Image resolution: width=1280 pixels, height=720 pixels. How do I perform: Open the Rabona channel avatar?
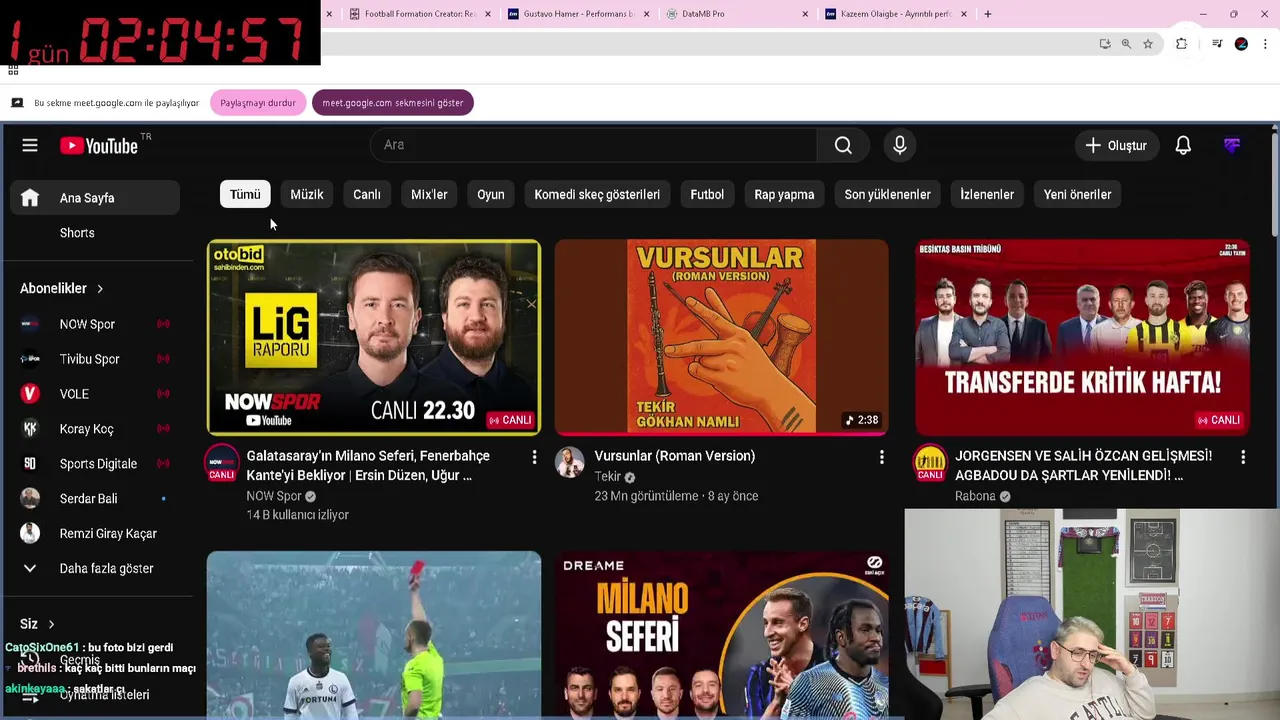[930, 462]
